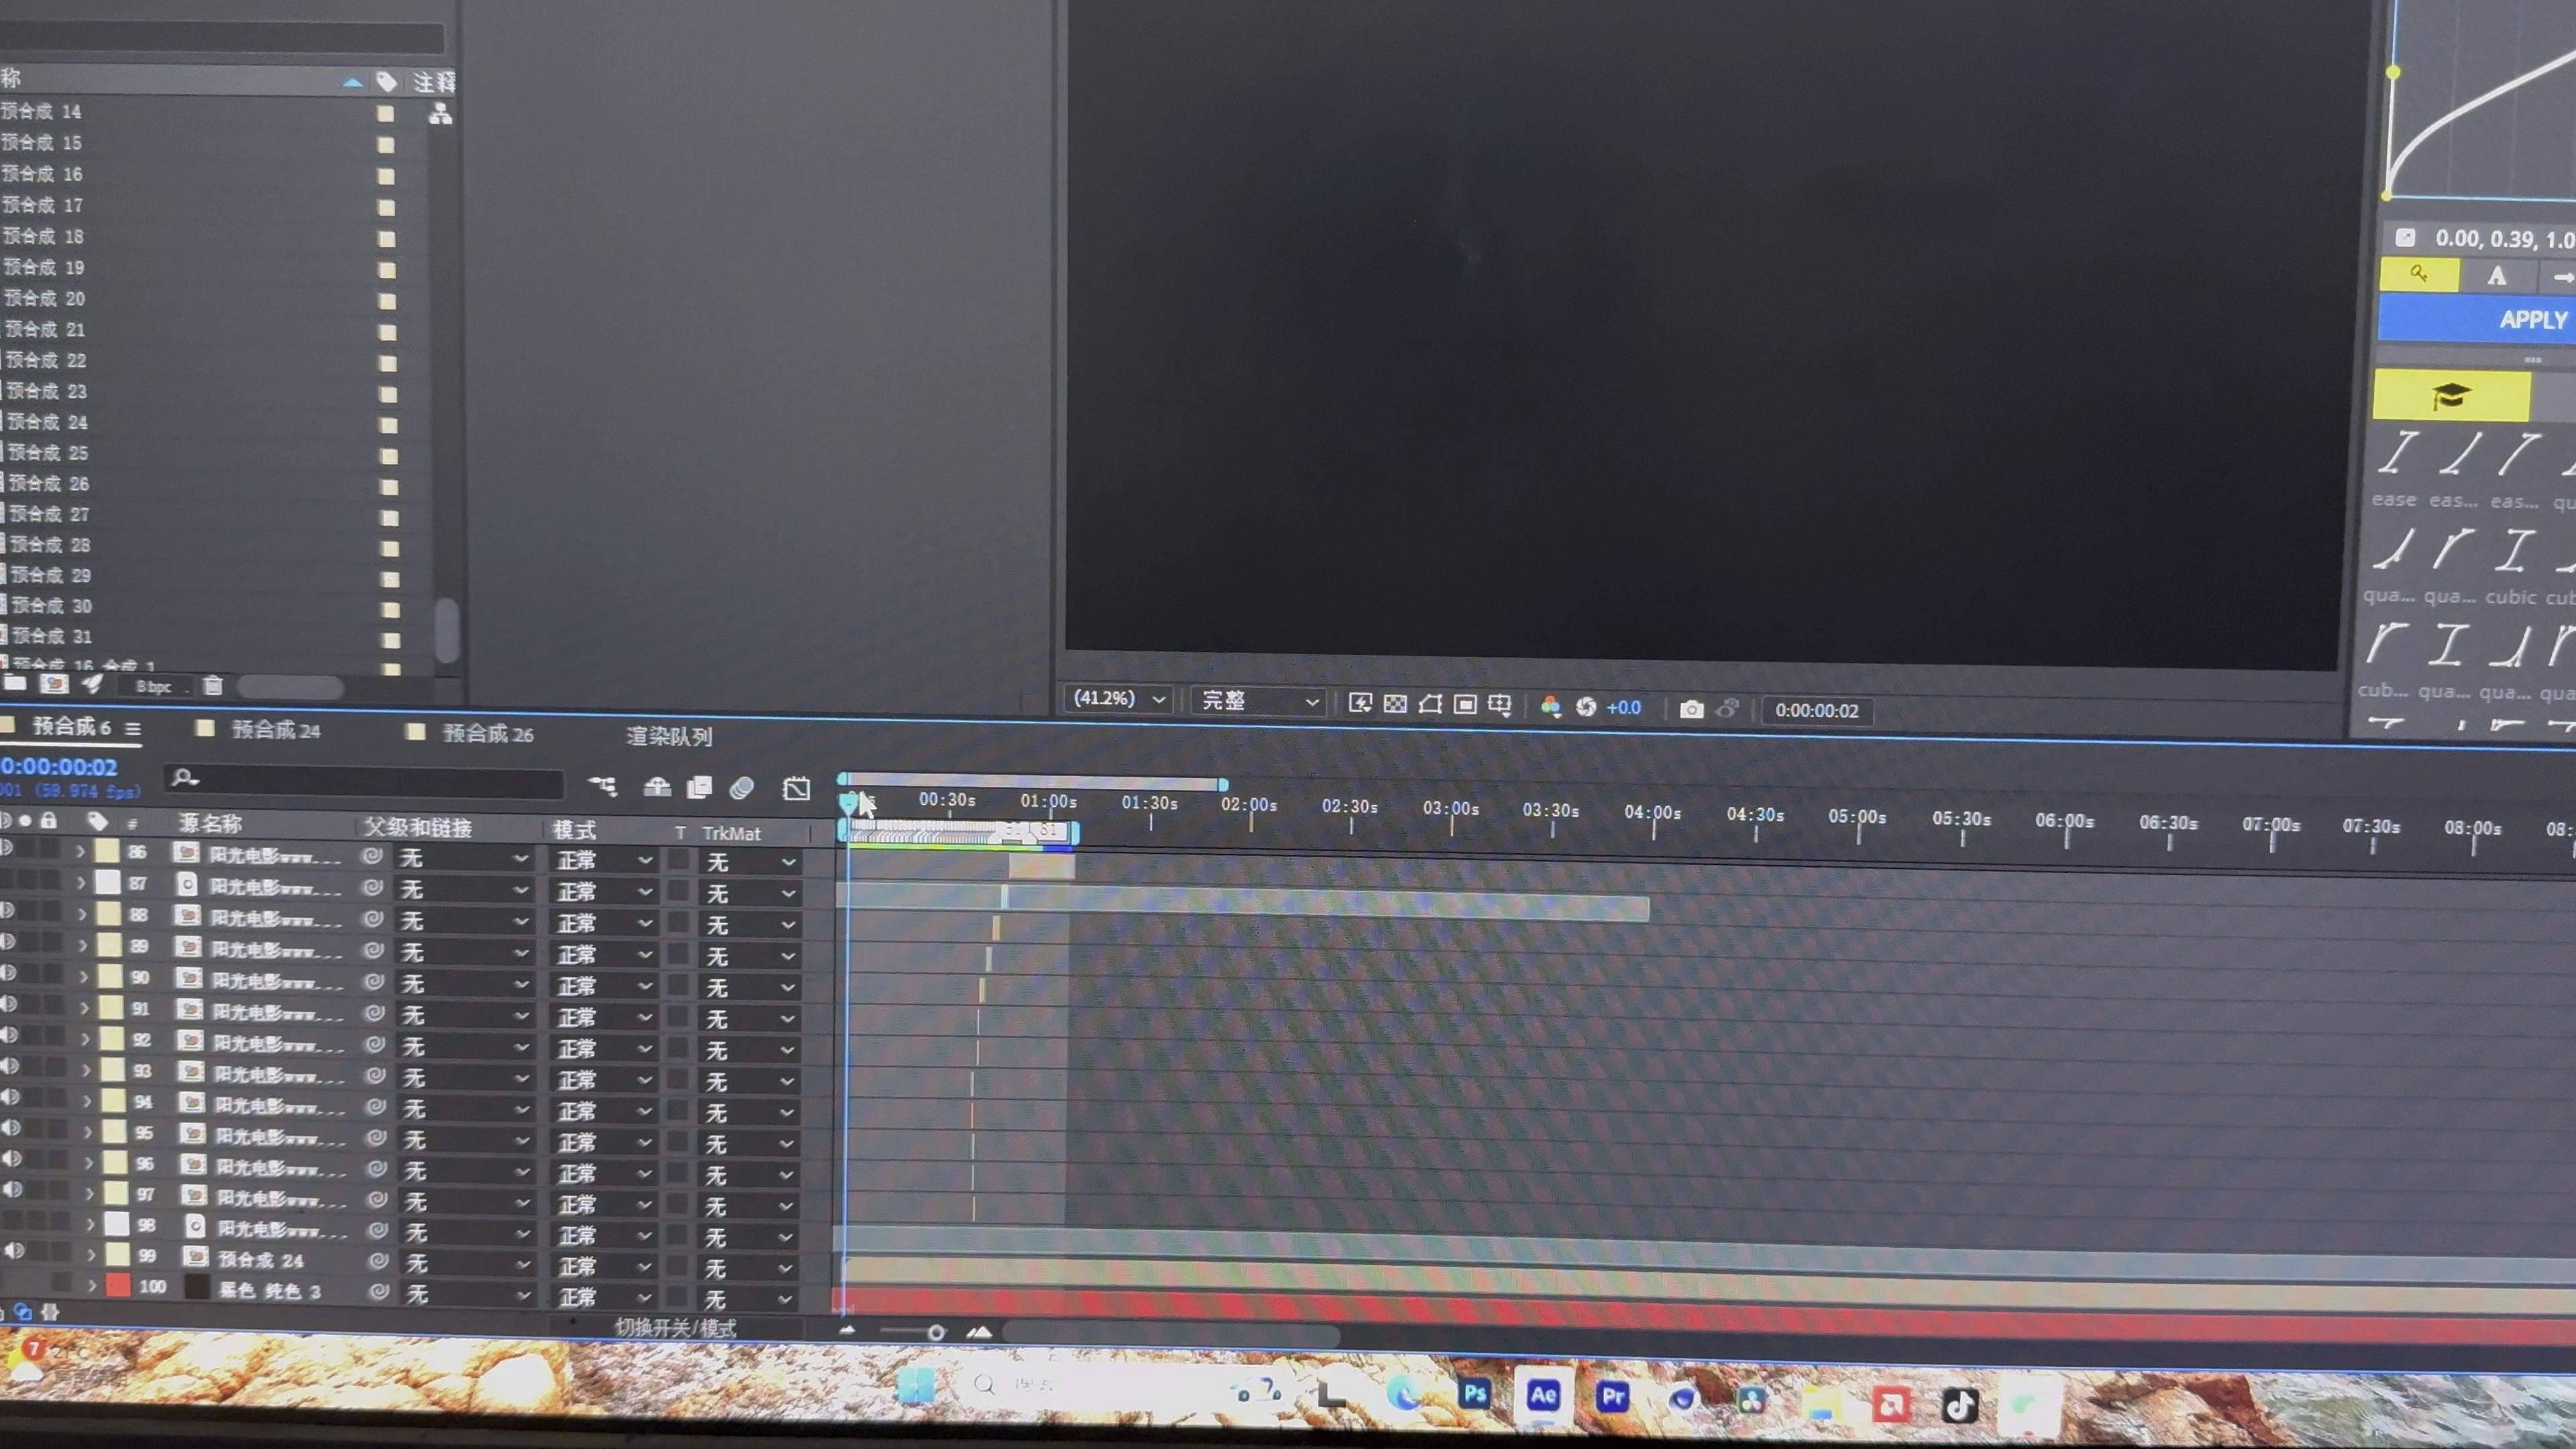This screenshot has width=2576, height=1449.
Task: Click the region of interest icon
Action: click(1465, 705)
